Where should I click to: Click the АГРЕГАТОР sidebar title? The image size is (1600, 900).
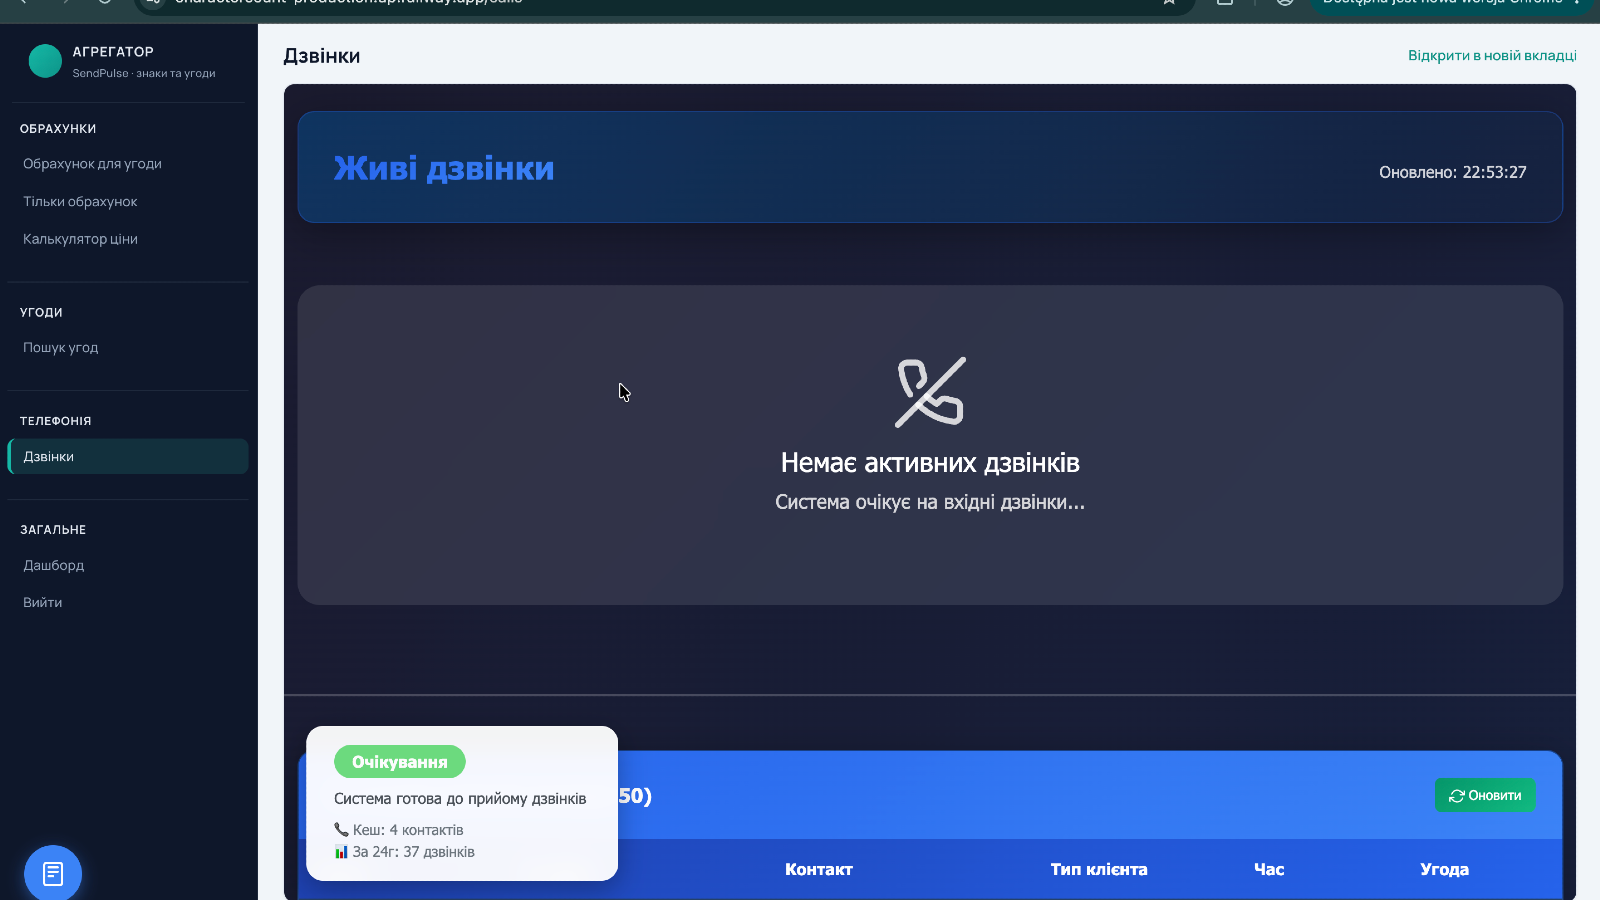coord(113,52)
